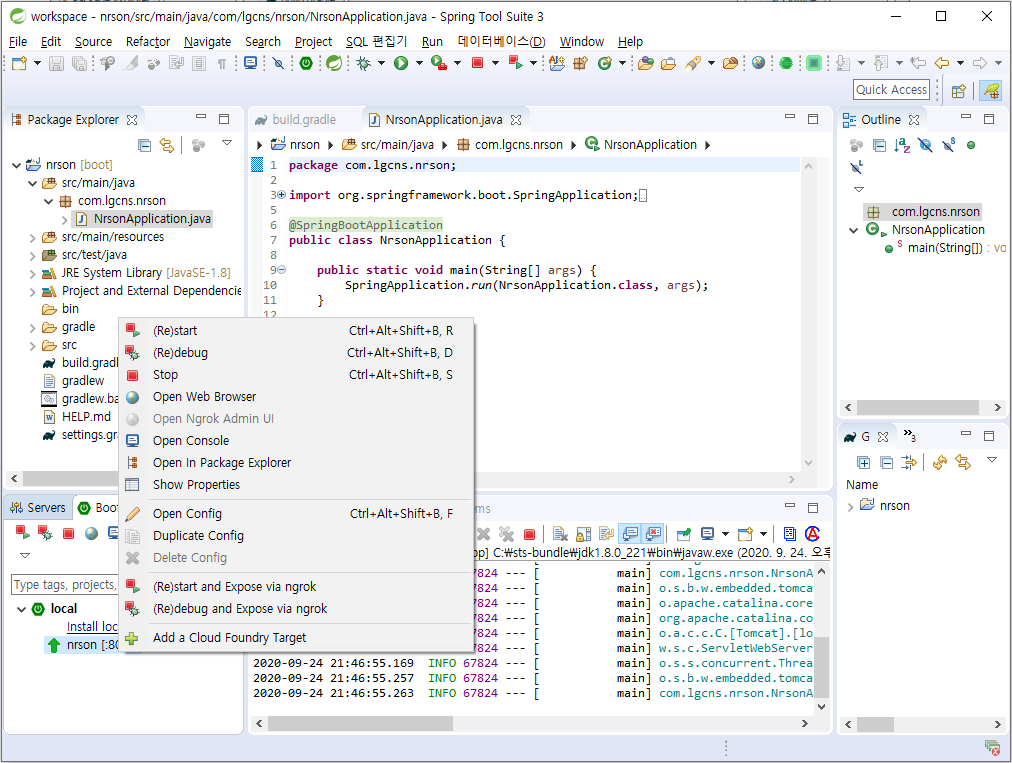Open the Run button dropdown arrow
This screenshot has width=1012, height=763.
pyautogui.click(x=419, y=63)
